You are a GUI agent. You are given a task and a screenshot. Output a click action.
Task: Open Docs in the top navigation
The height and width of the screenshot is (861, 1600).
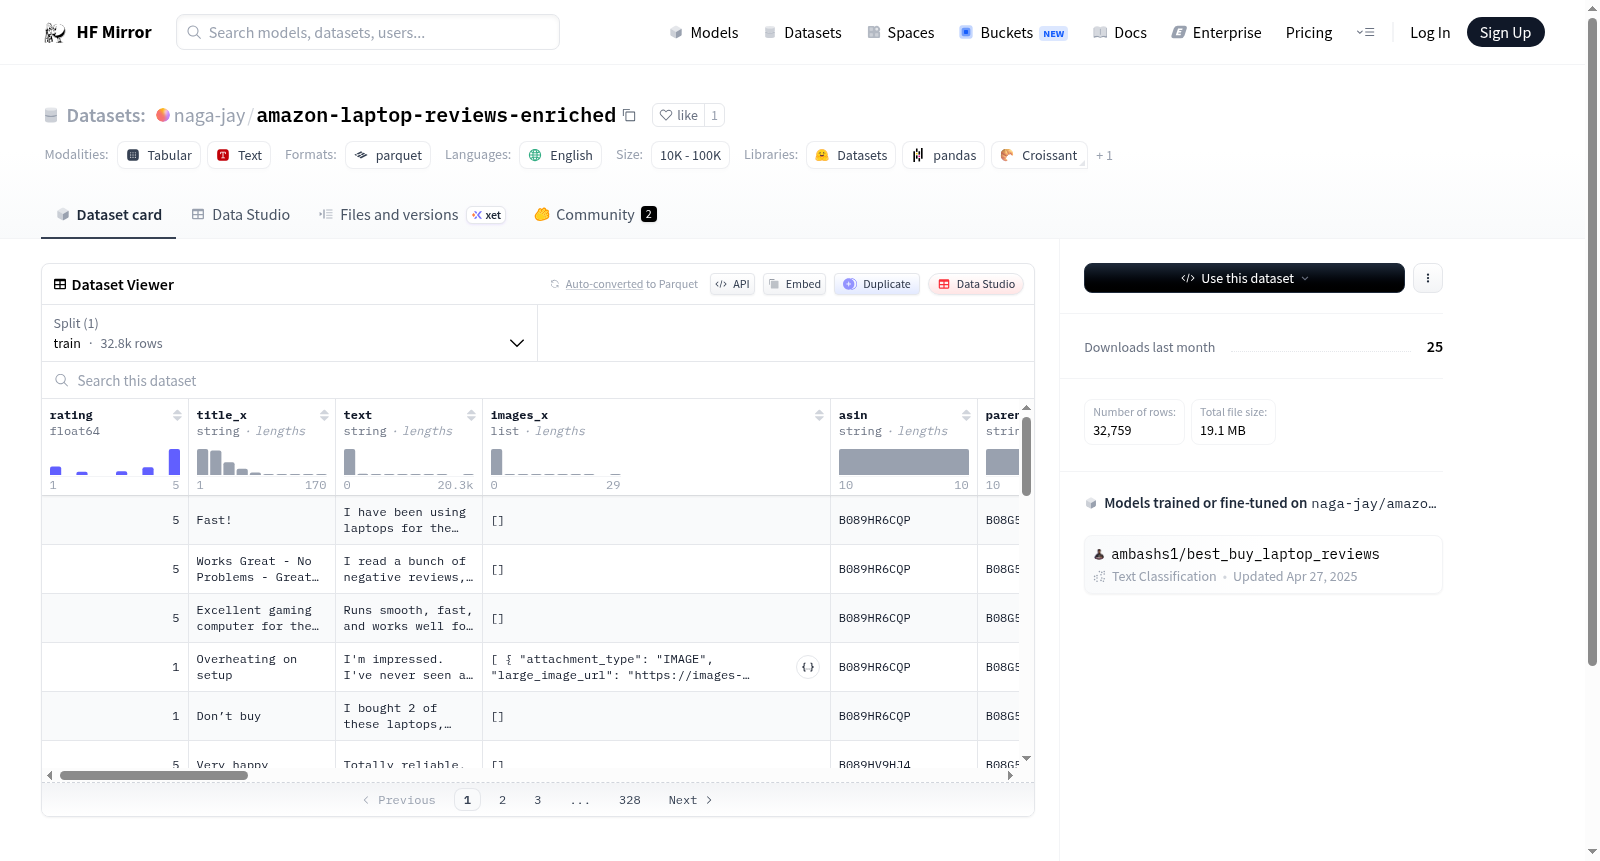coord(1120,32)
